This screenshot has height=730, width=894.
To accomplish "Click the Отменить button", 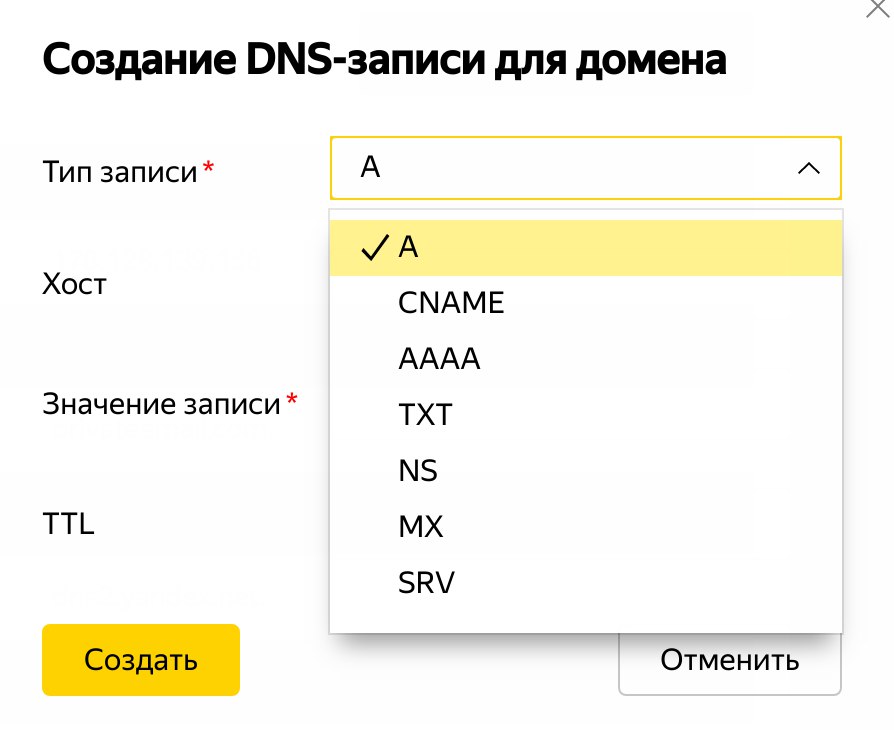I will 730,662.
